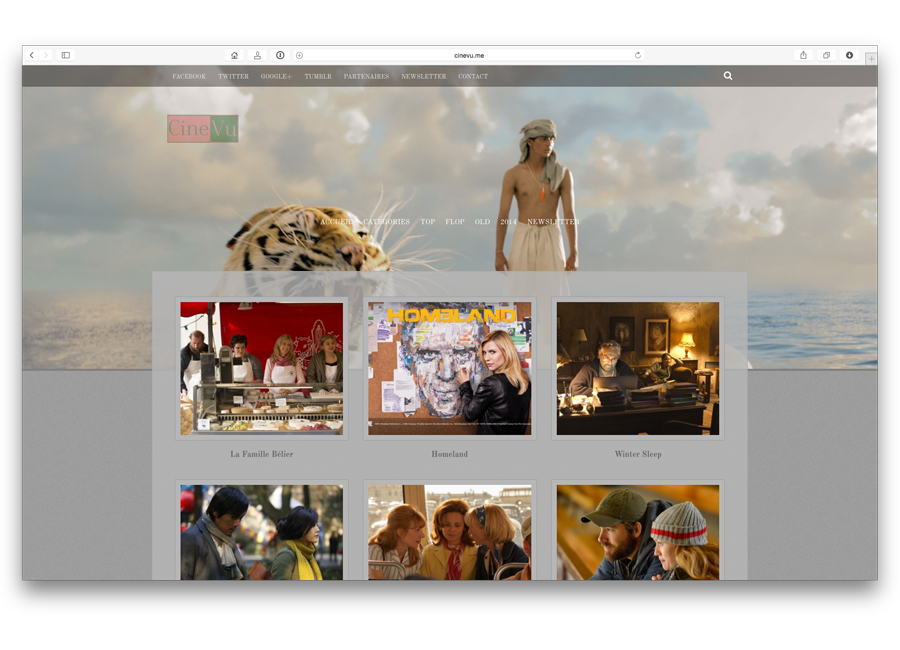Open the Safari Share button

804,55
